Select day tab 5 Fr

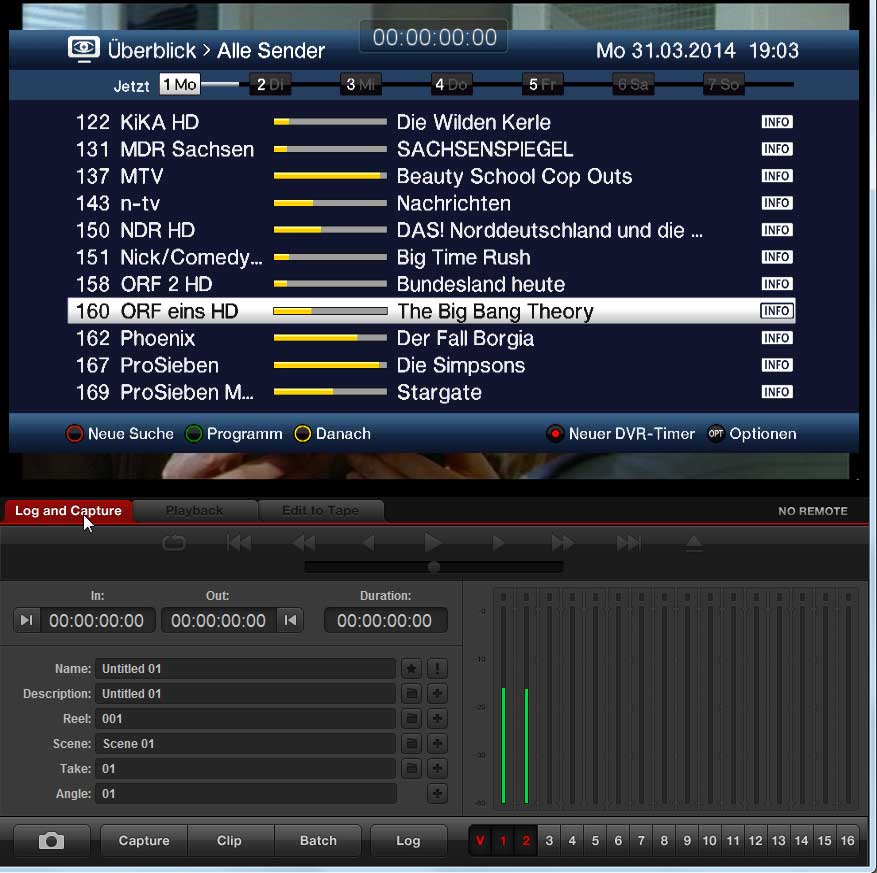click(x=542, y=84)
